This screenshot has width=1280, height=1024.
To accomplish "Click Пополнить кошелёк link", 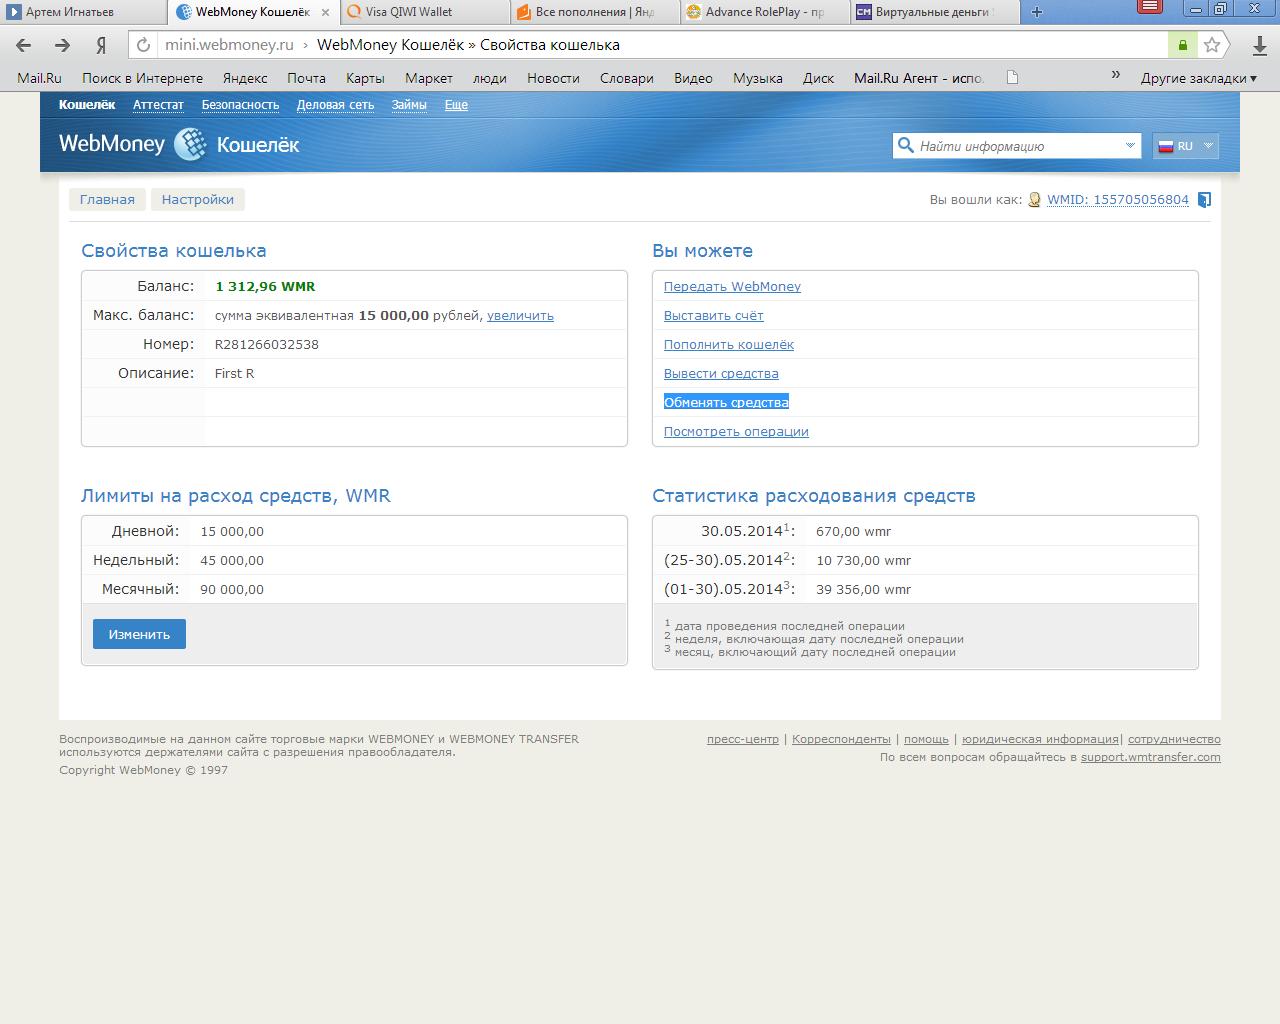I will pyautogui.click(x=729, y=344).
